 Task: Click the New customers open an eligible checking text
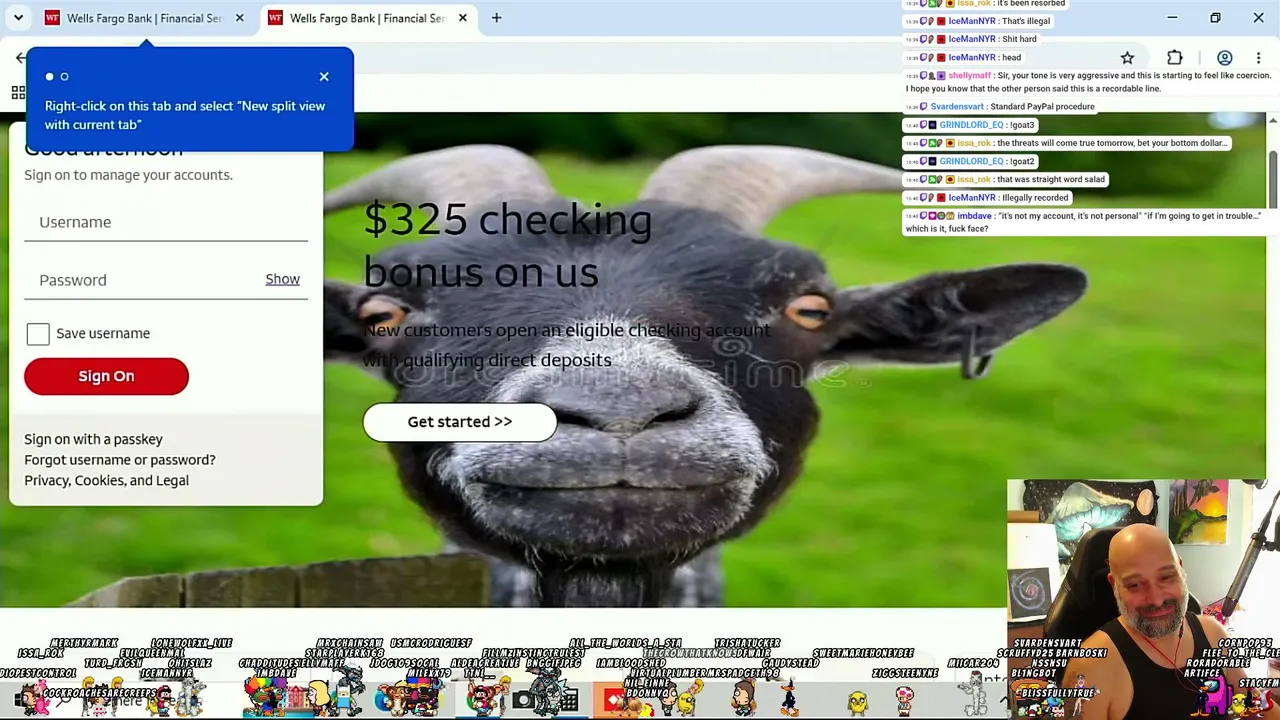[x=567, y=345]
